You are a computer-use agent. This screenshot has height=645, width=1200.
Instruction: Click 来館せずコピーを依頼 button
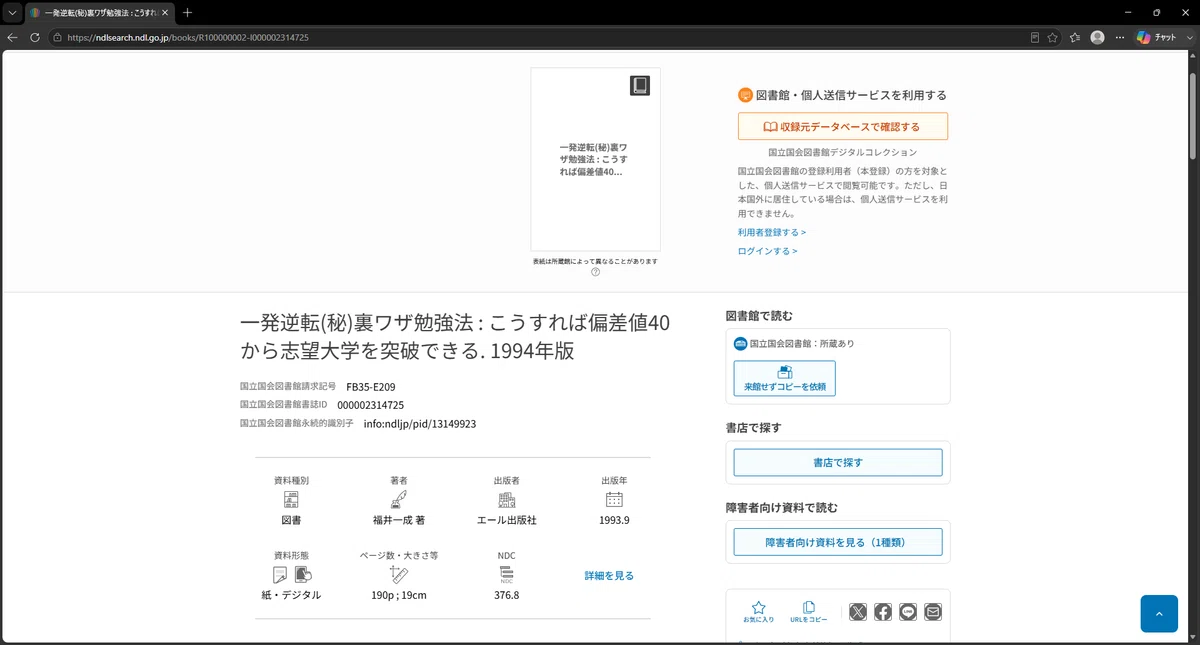coord(785,378)
